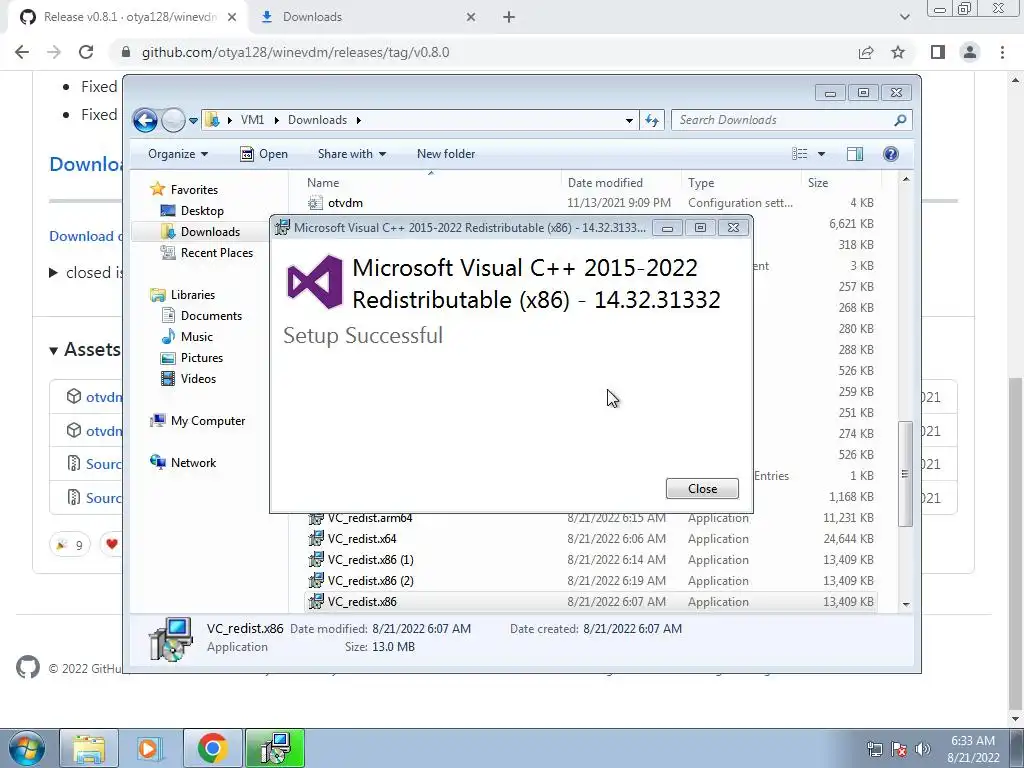
Task: Toggle the preview pane icon
Action: pos(855,154)
